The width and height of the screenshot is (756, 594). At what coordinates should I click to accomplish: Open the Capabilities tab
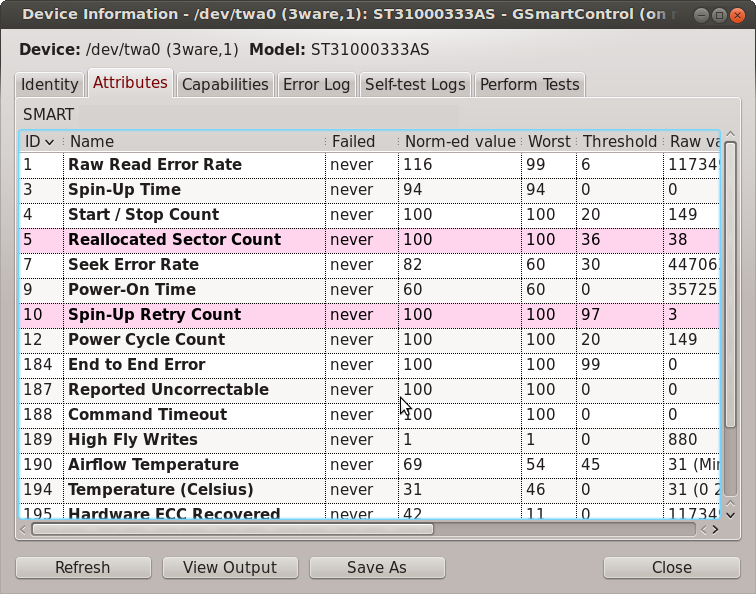pos(225,85)
